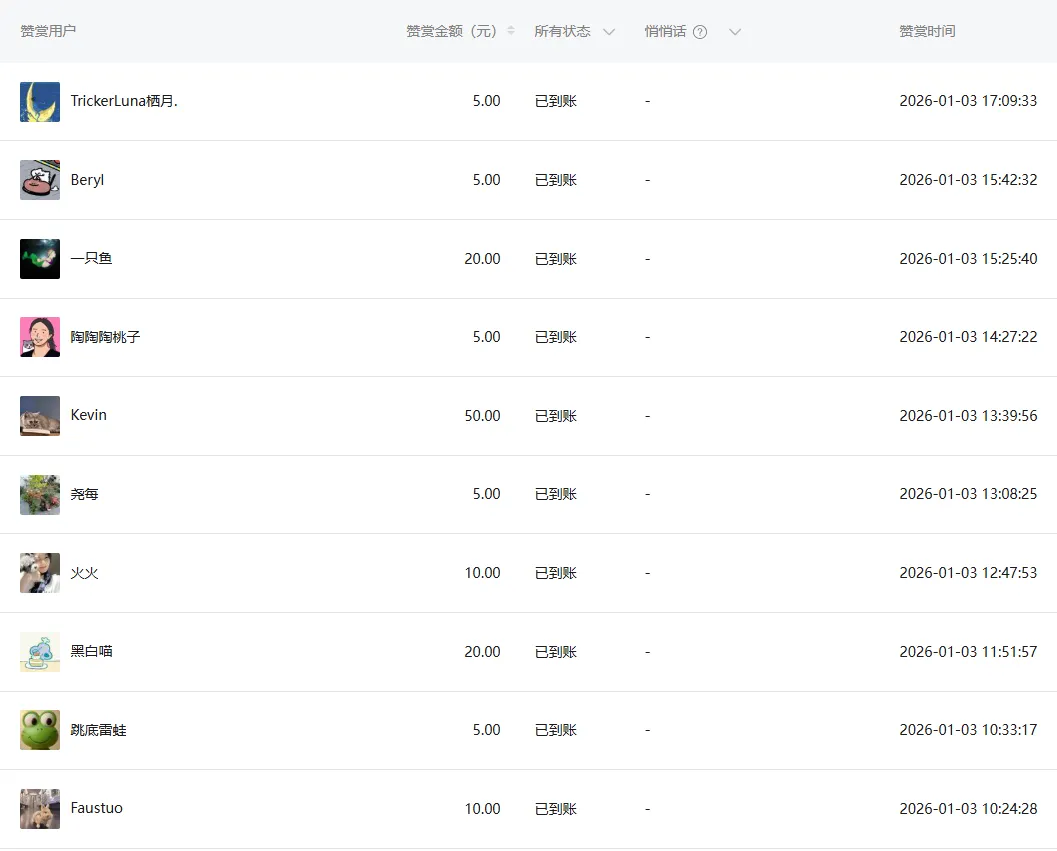Image resolution: width=1057 pixels, height=851 pixels.
Task: Click Faustuo's rabbit avatar
Action: [x=40, y=809]
